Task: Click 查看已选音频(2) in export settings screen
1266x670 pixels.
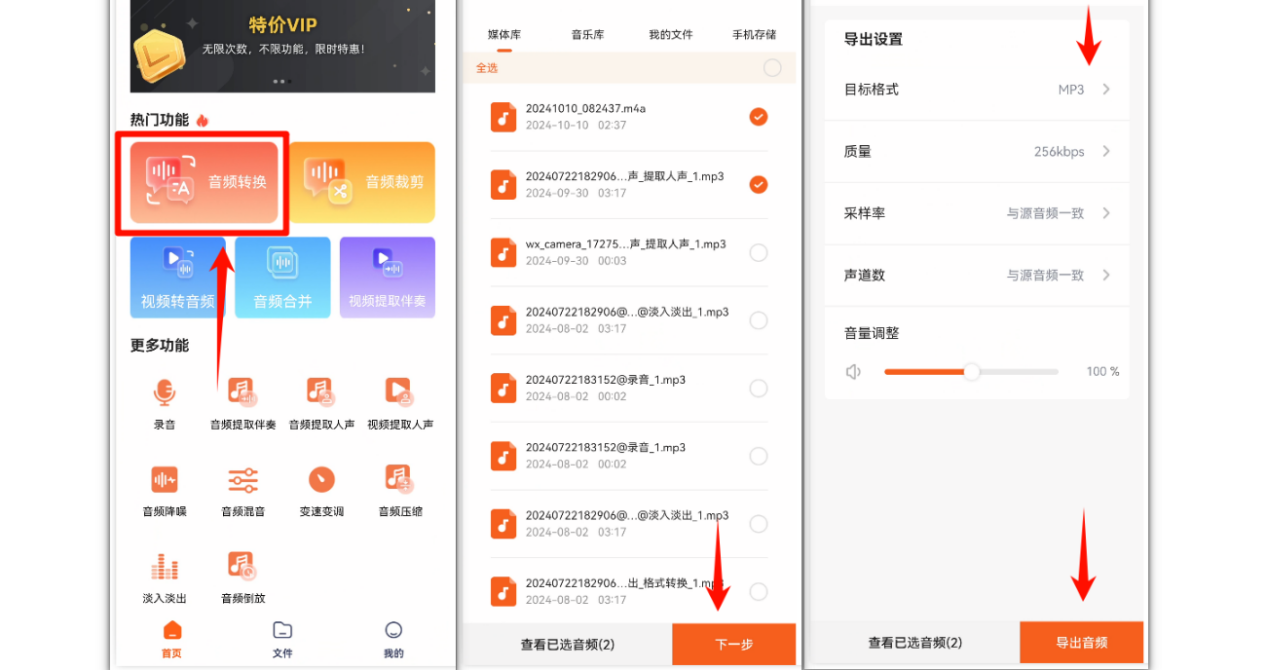Action: click(915, 643)
